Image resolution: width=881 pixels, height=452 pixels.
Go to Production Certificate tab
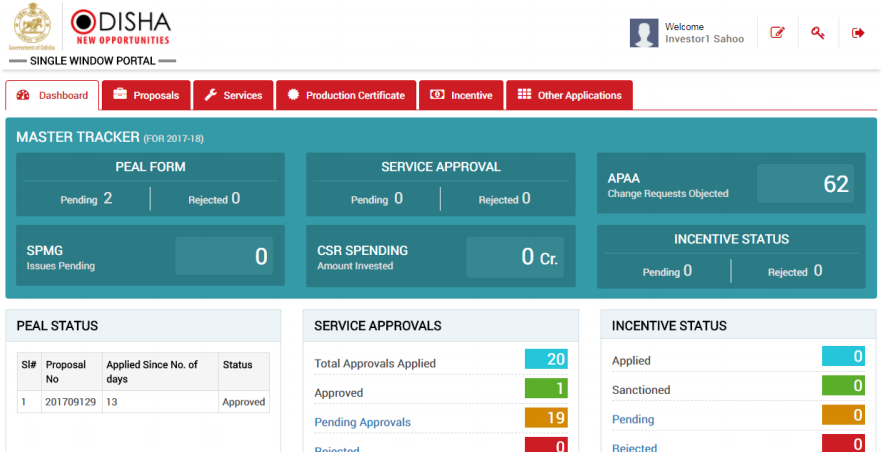tap(345, 96)
